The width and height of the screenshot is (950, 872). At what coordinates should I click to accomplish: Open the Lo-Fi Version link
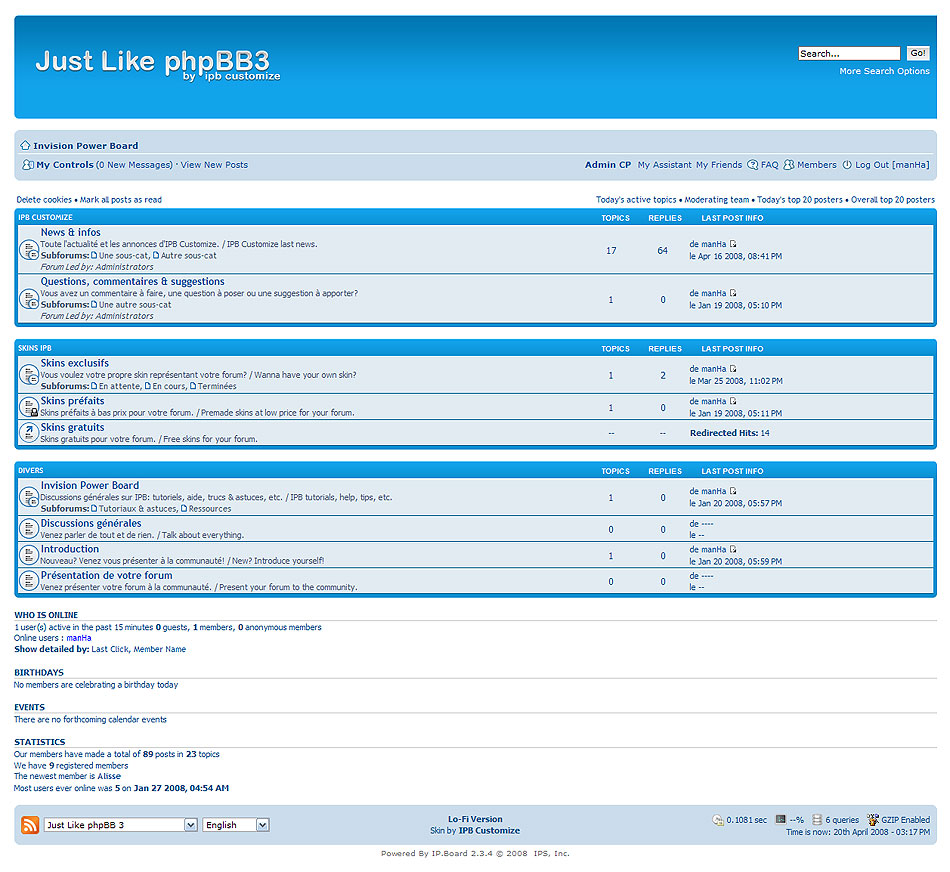[x=475, y=819]
